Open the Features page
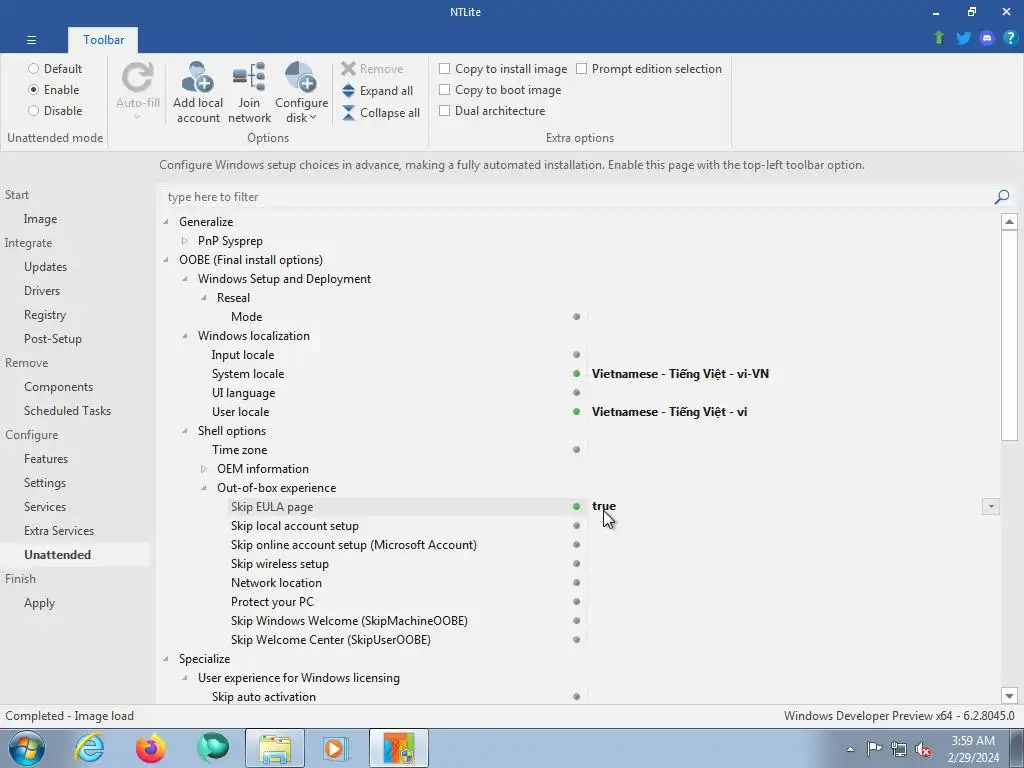Screen dimensions: 1024x768 click(46, 458)
